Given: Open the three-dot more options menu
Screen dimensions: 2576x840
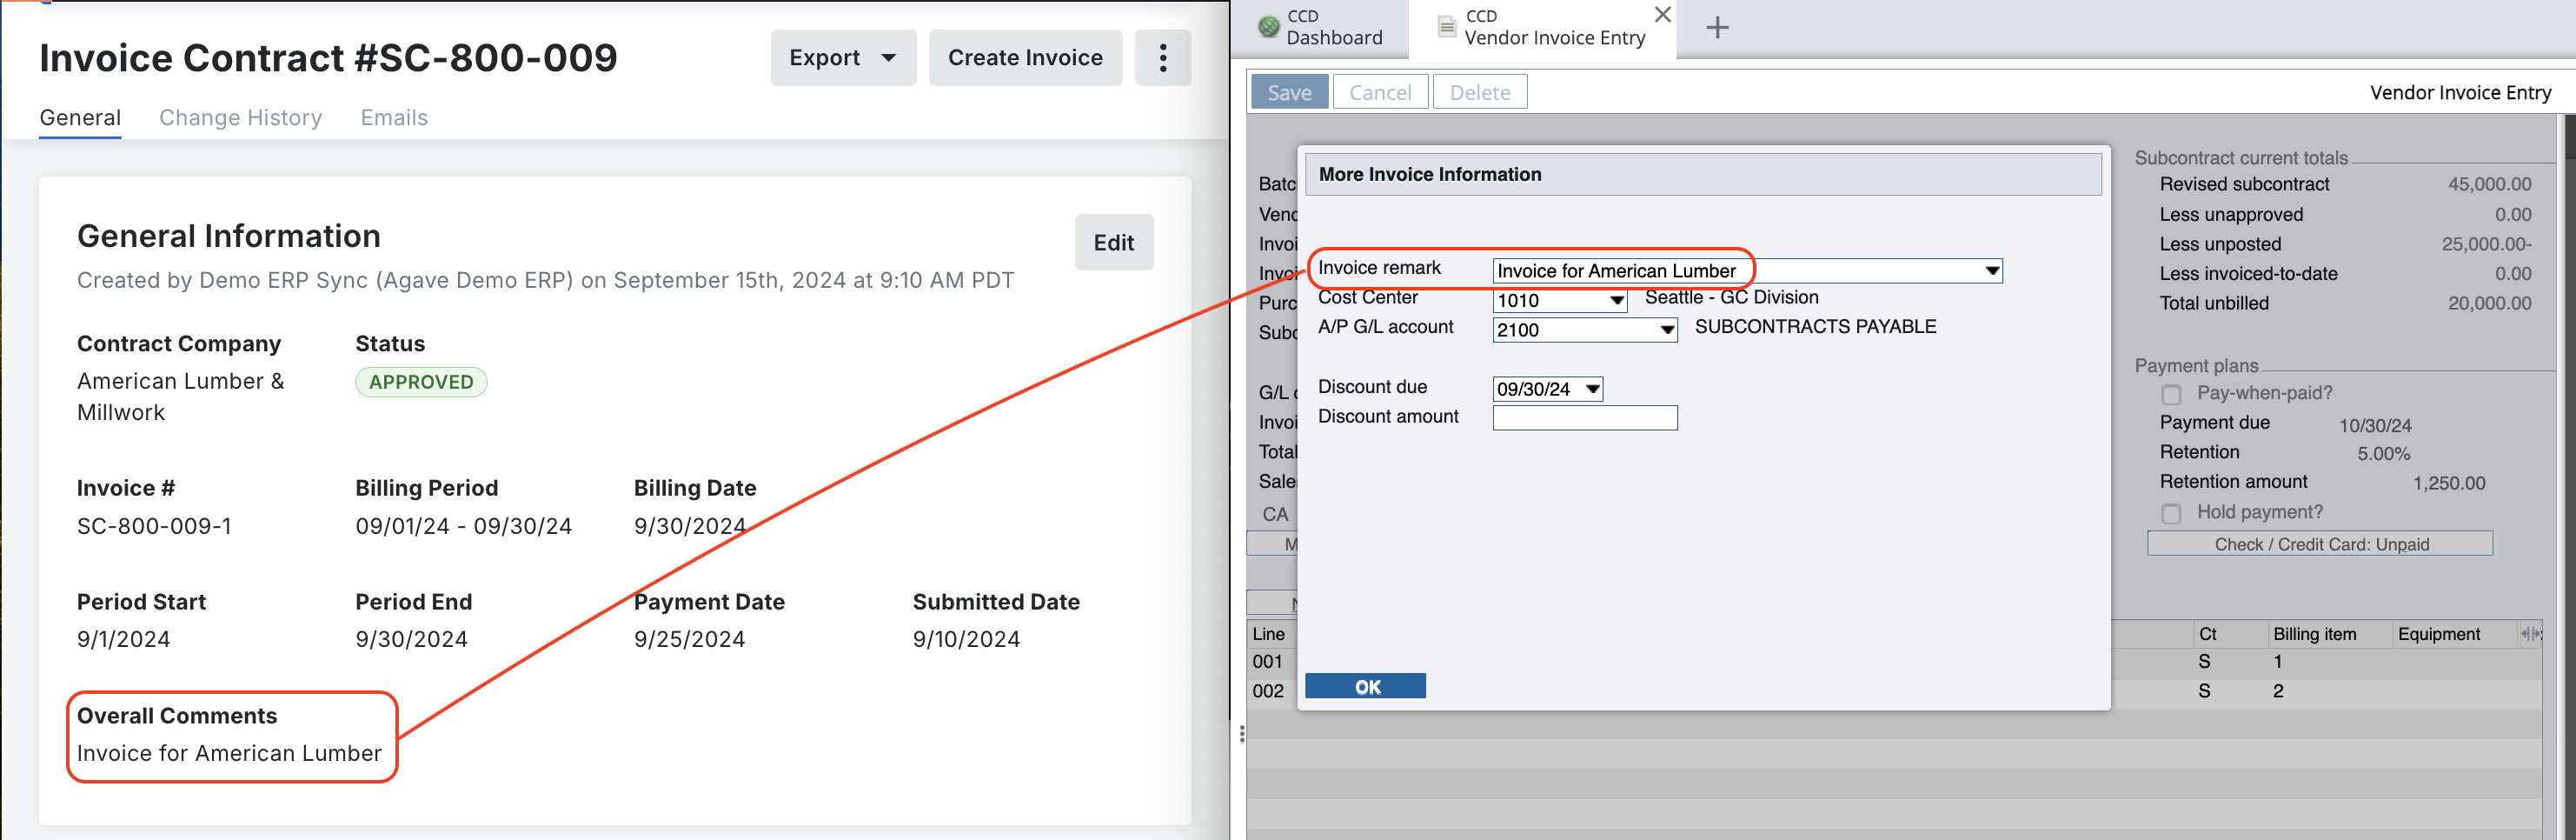Looking at the screenshot, I should pos(1162,58).
